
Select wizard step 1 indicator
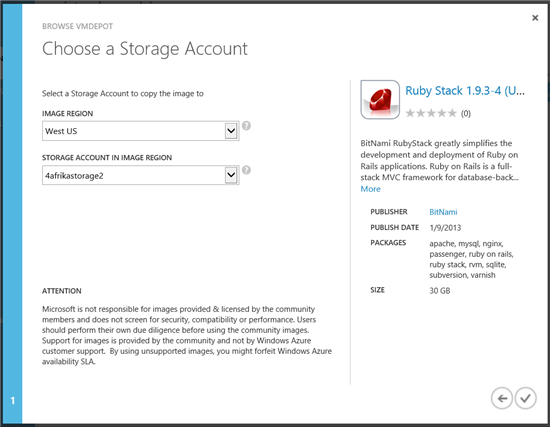[13, 400]
